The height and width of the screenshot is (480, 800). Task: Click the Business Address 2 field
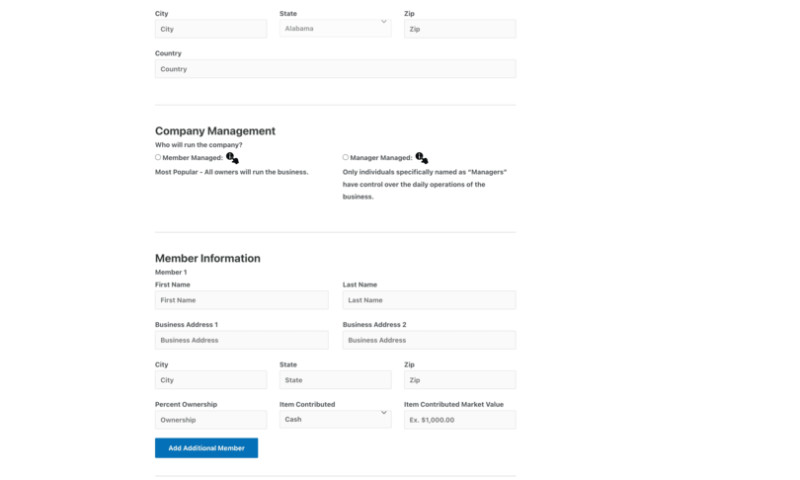click(x=429, y=340)
